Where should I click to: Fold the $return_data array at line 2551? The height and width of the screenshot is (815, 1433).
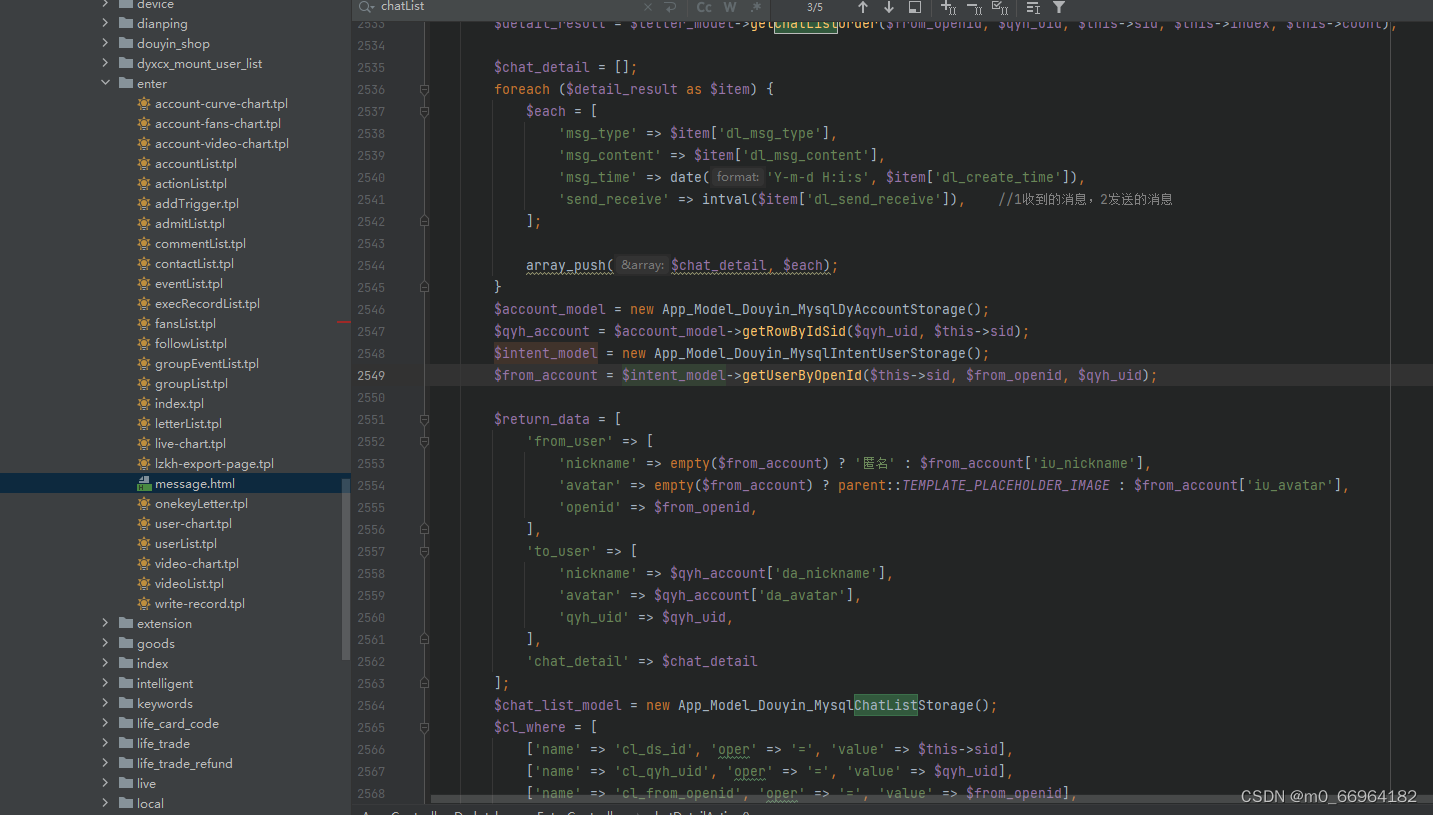point(425,419)
